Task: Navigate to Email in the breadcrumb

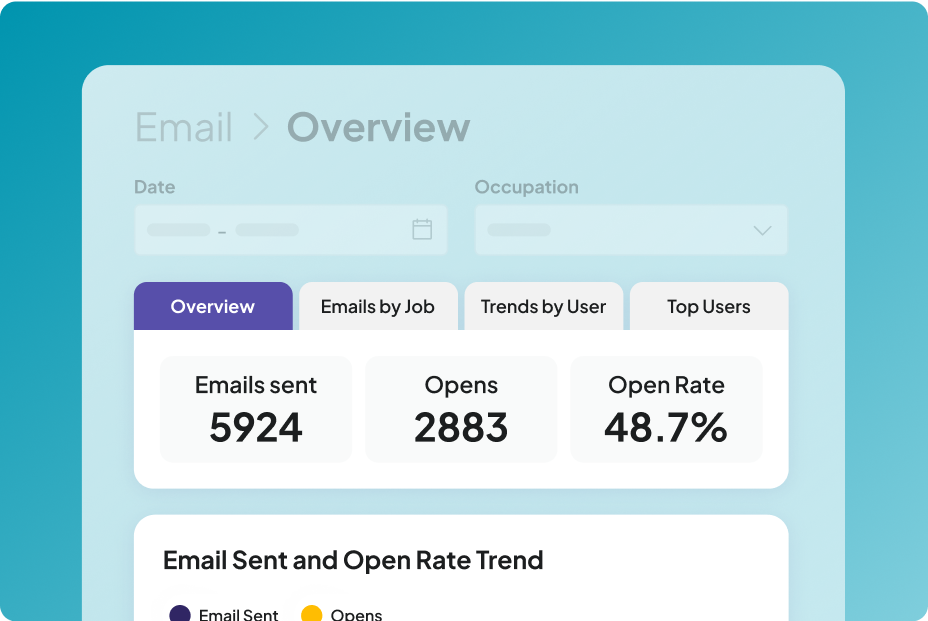Action: pos(184,128)
